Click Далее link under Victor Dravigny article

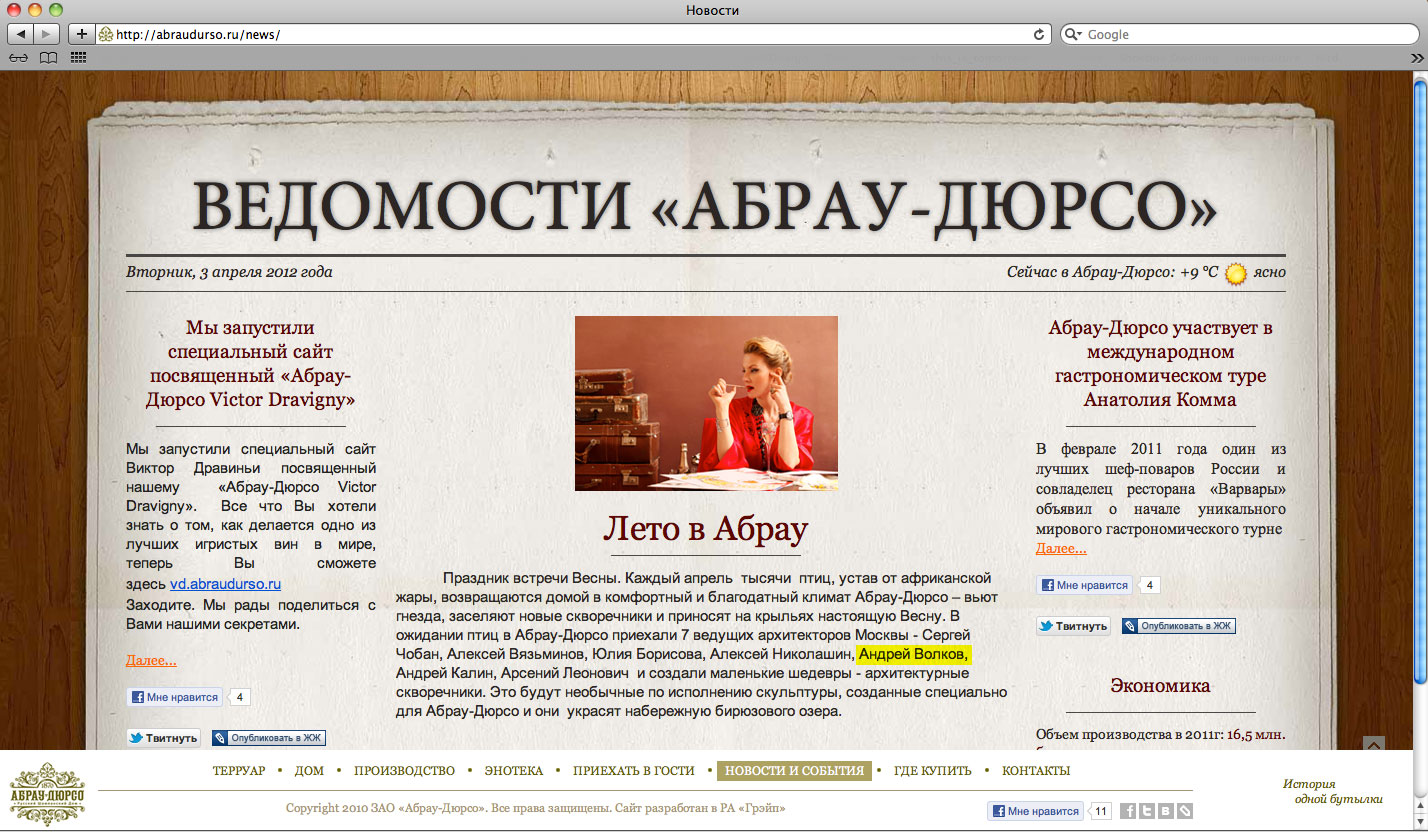151,660
